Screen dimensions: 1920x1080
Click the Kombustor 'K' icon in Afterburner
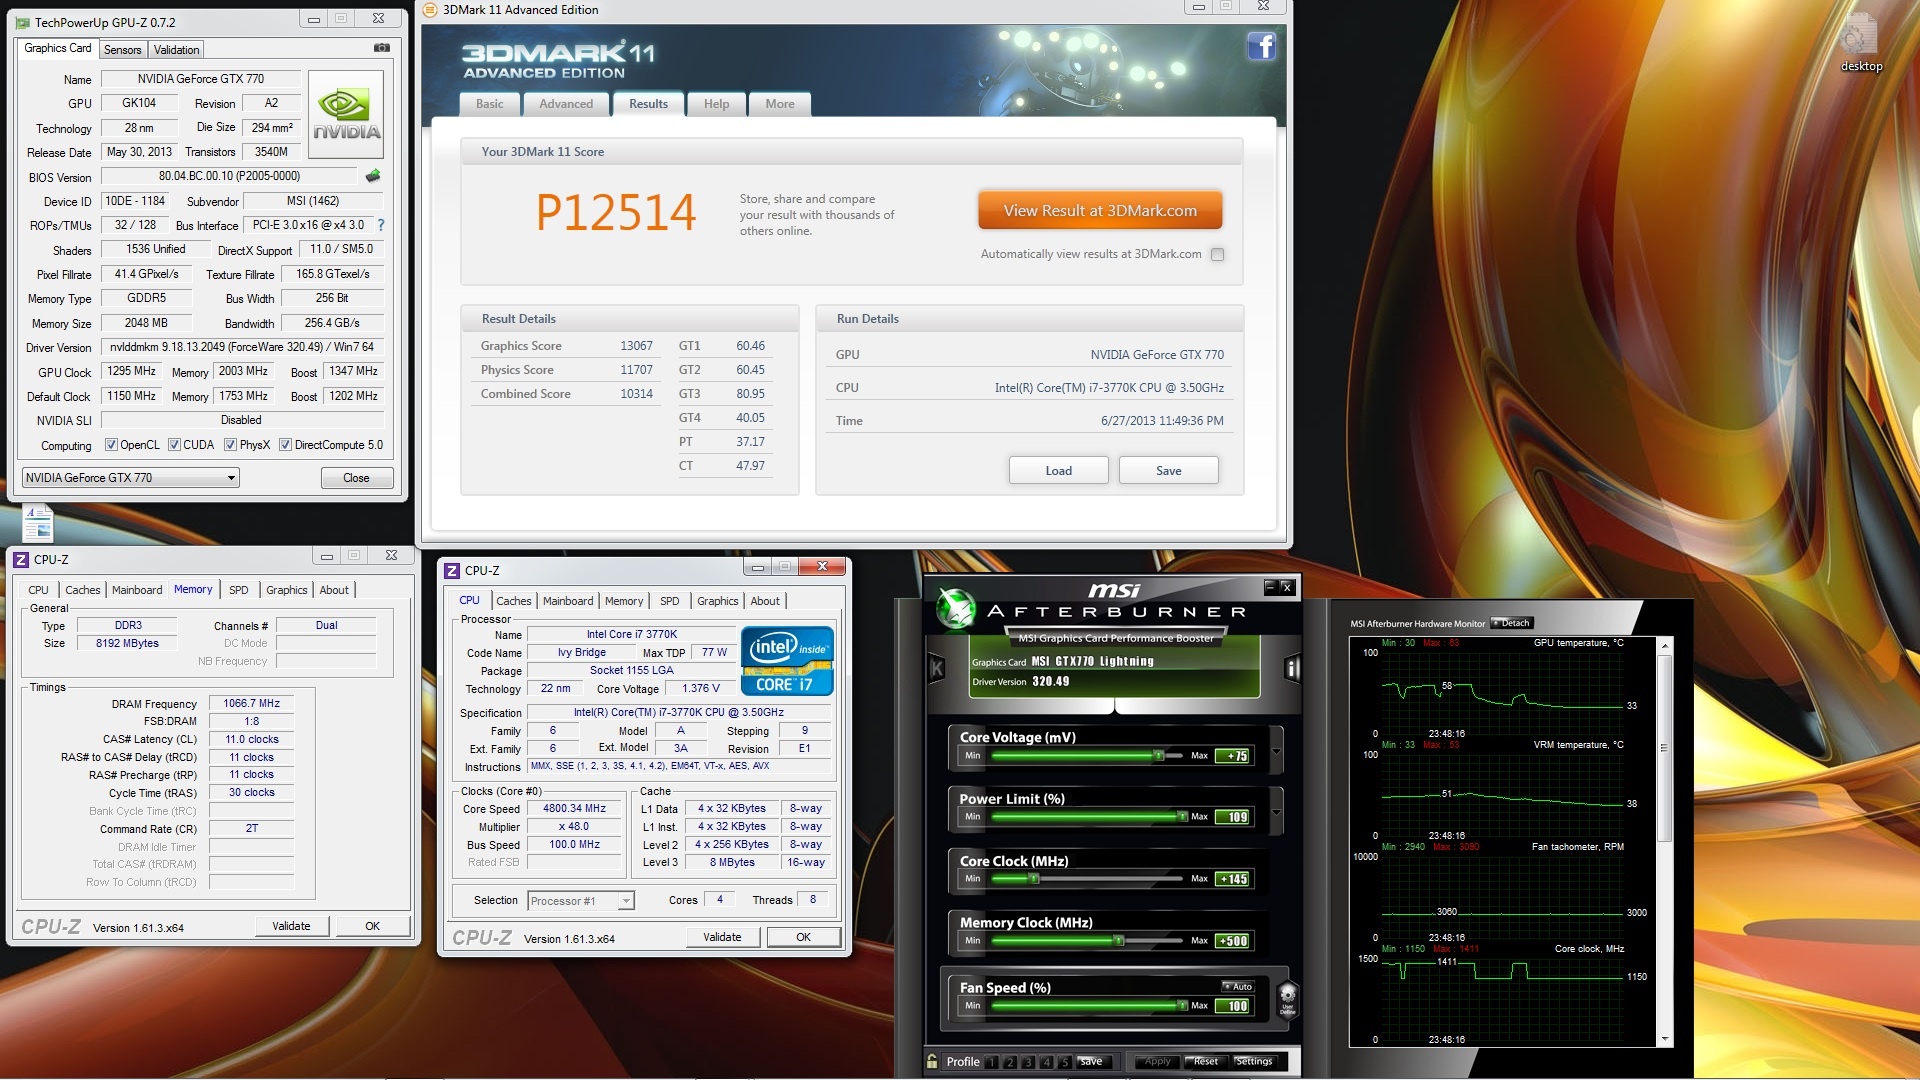937,669
